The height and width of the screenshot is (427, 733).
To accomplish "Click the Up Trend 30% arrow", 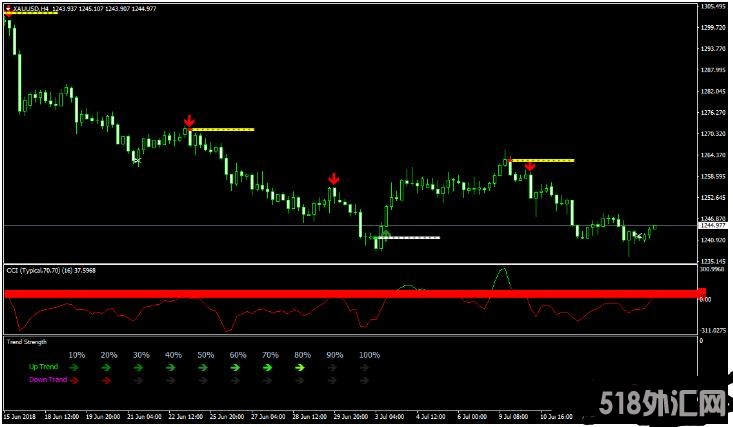I will pos(138,368).
